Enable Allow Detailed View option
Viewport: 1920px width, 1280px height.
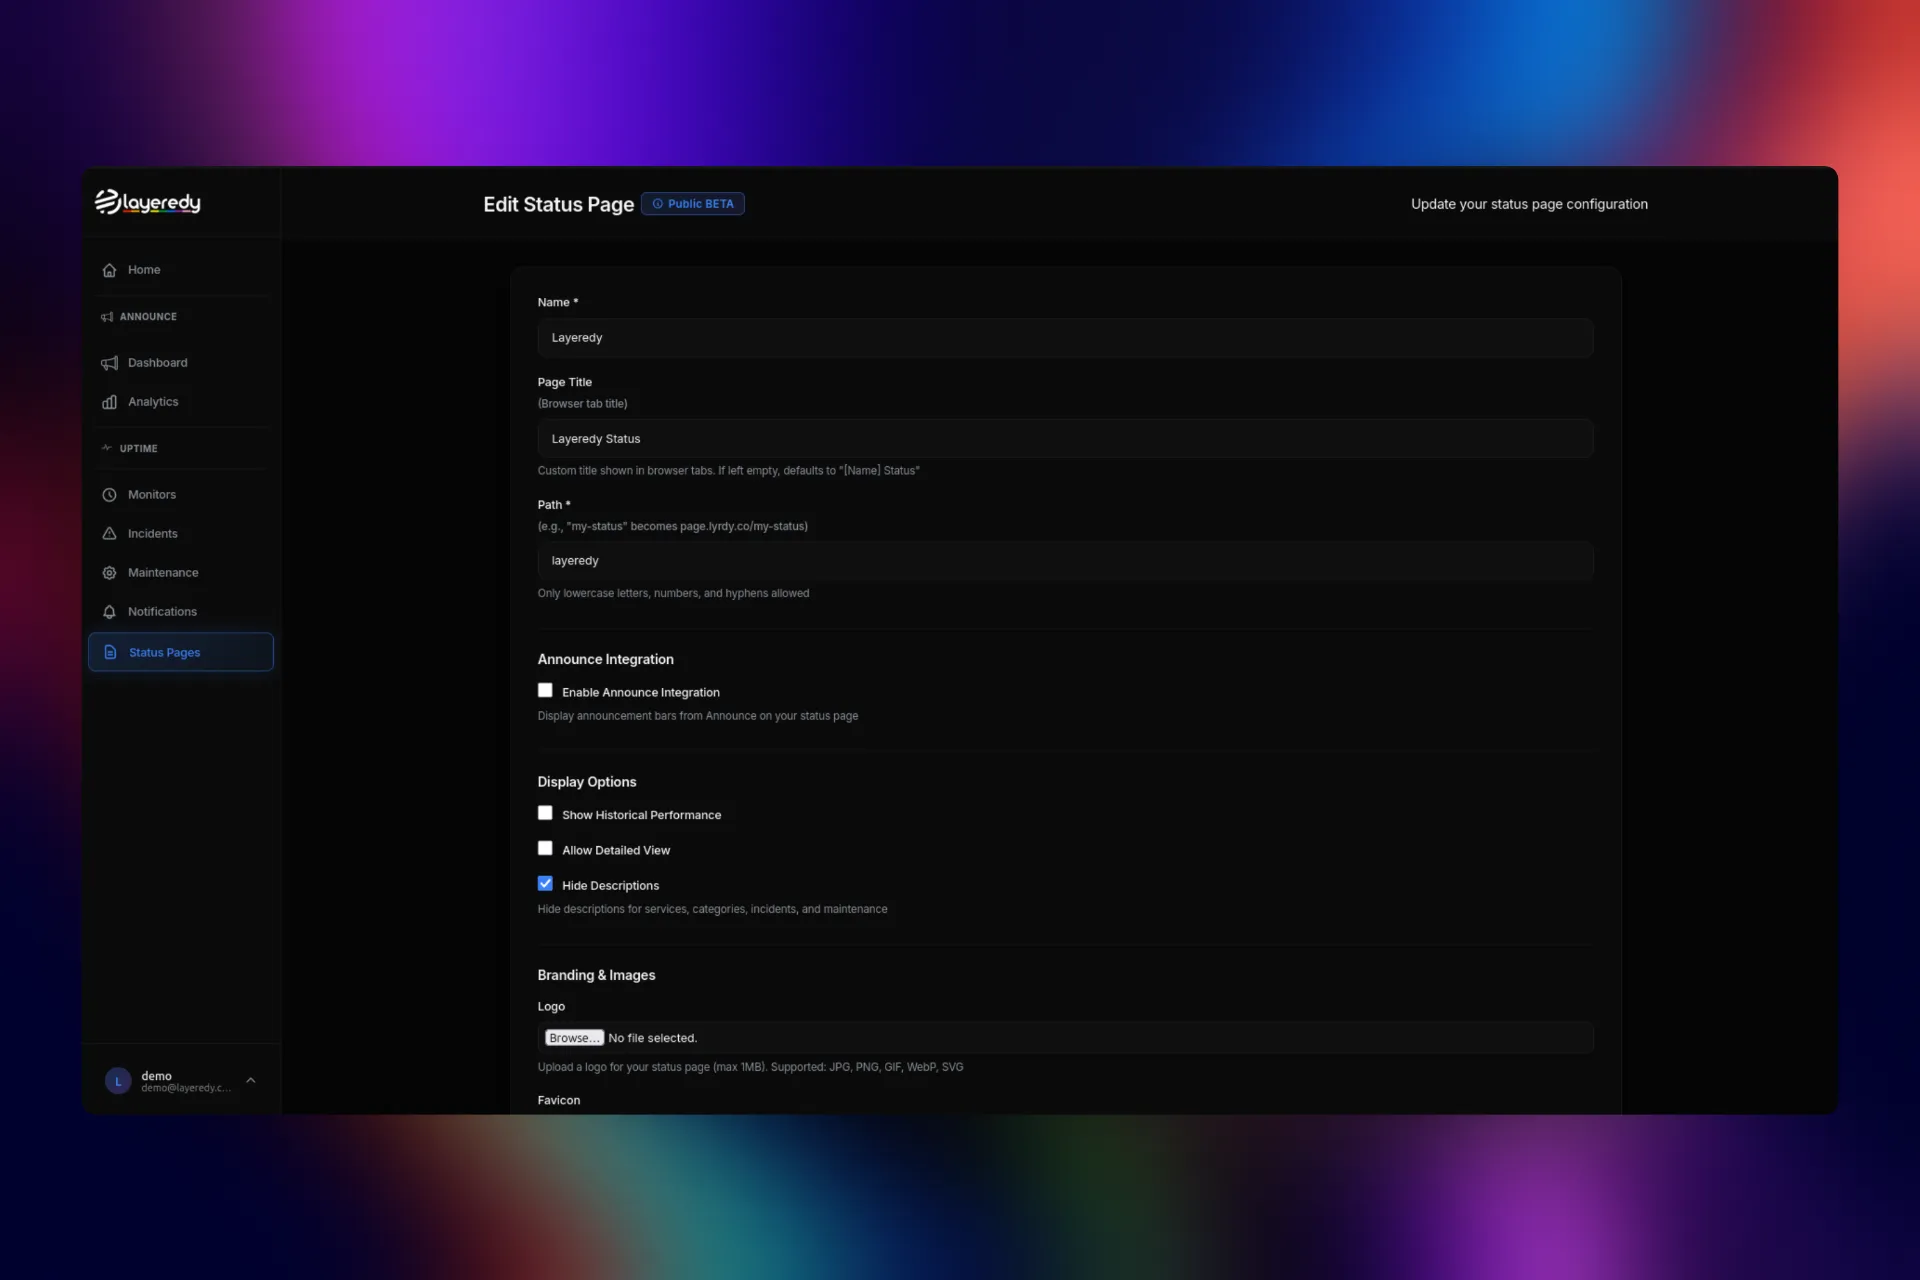pos(545,848)
